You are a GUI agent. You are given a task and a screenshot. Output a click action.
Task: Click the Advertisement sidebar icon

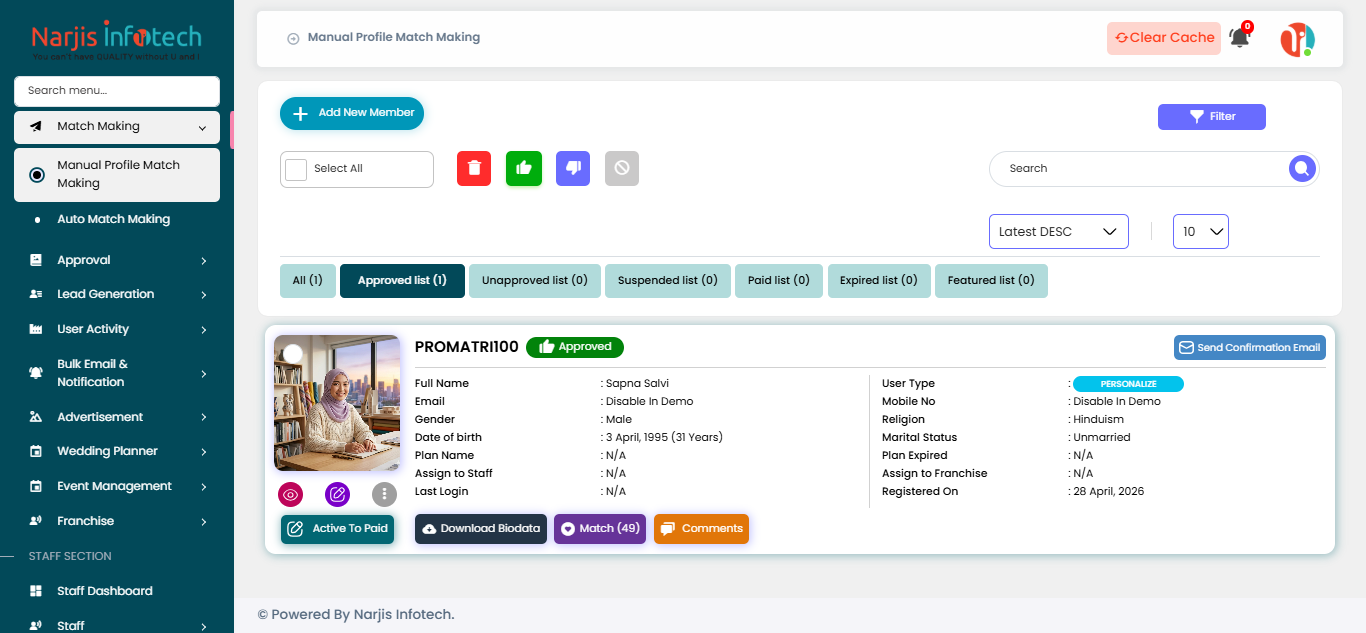click(x=36, y=417)
